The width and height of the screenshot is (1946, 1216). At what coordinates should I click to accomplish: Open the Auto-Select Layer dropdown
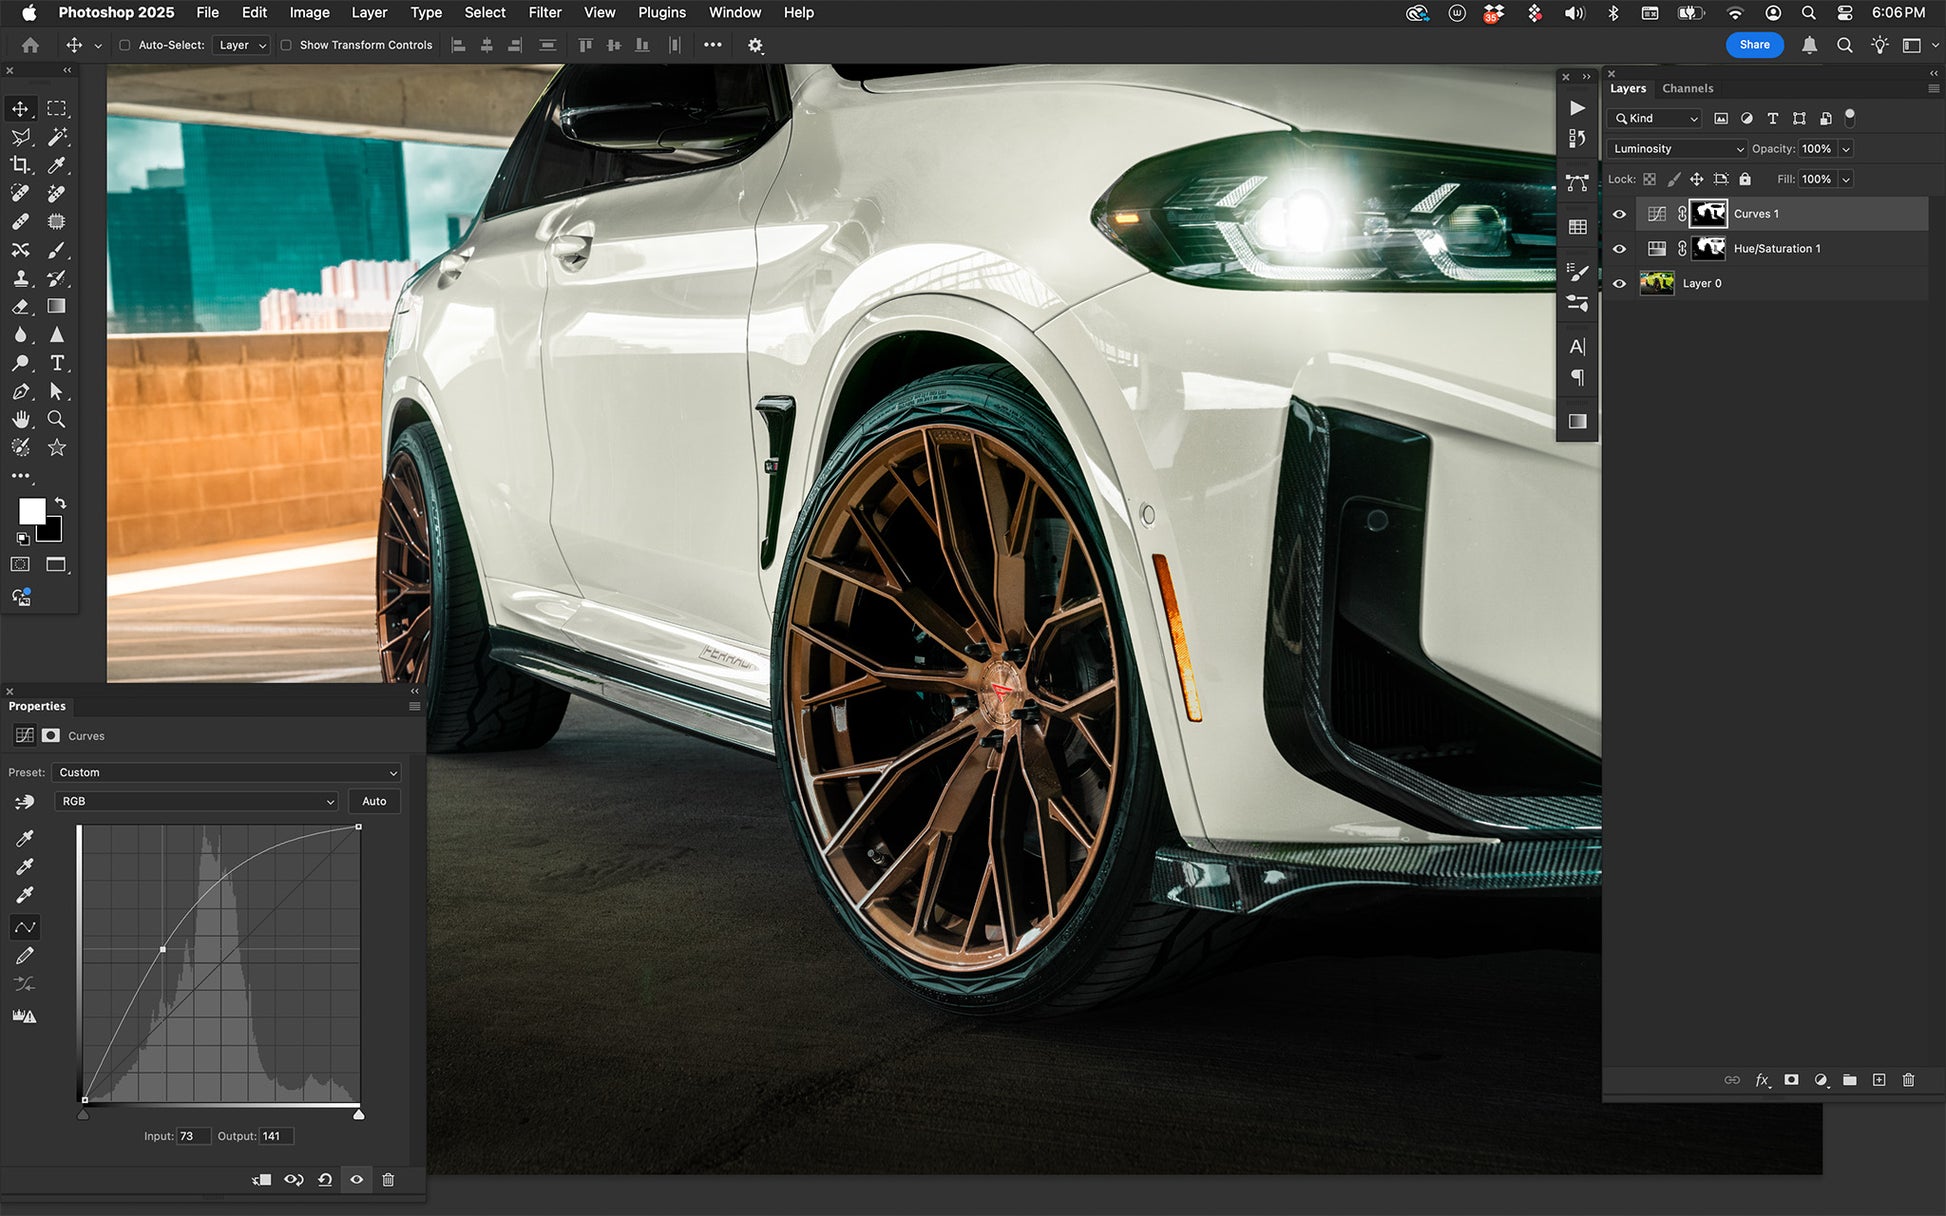point(241,45)
